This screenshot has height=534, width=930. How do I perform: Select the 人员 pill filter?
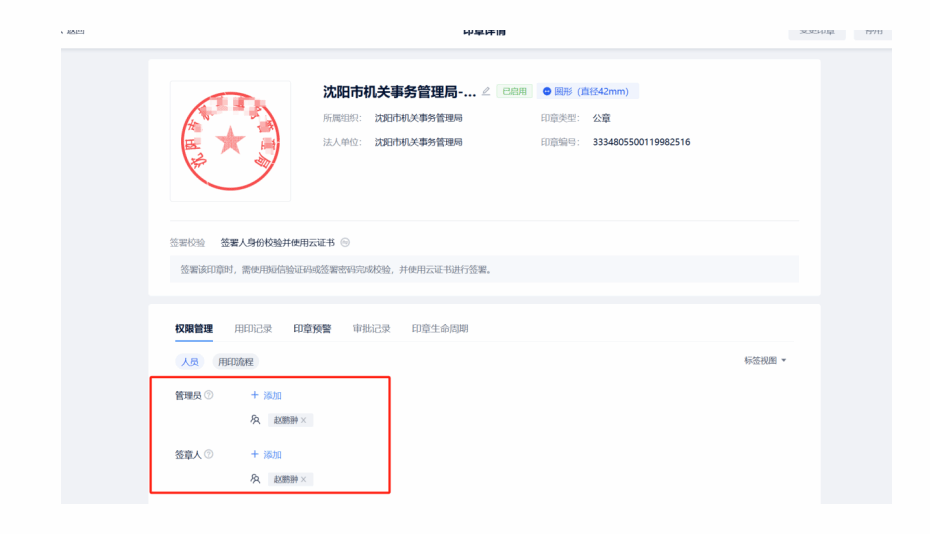pos(189,362)
